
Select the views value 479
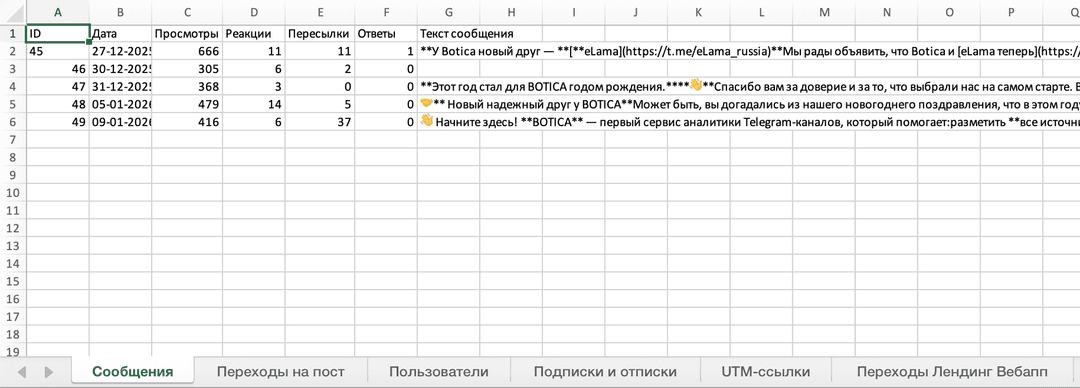187,104
